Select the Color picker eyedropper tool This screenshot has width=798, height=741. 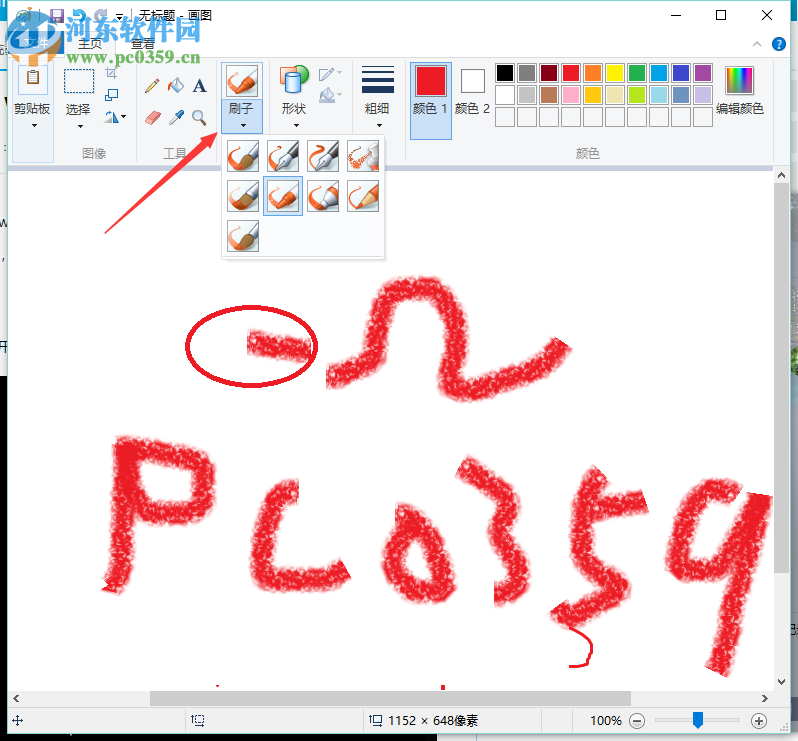point(176,118)
